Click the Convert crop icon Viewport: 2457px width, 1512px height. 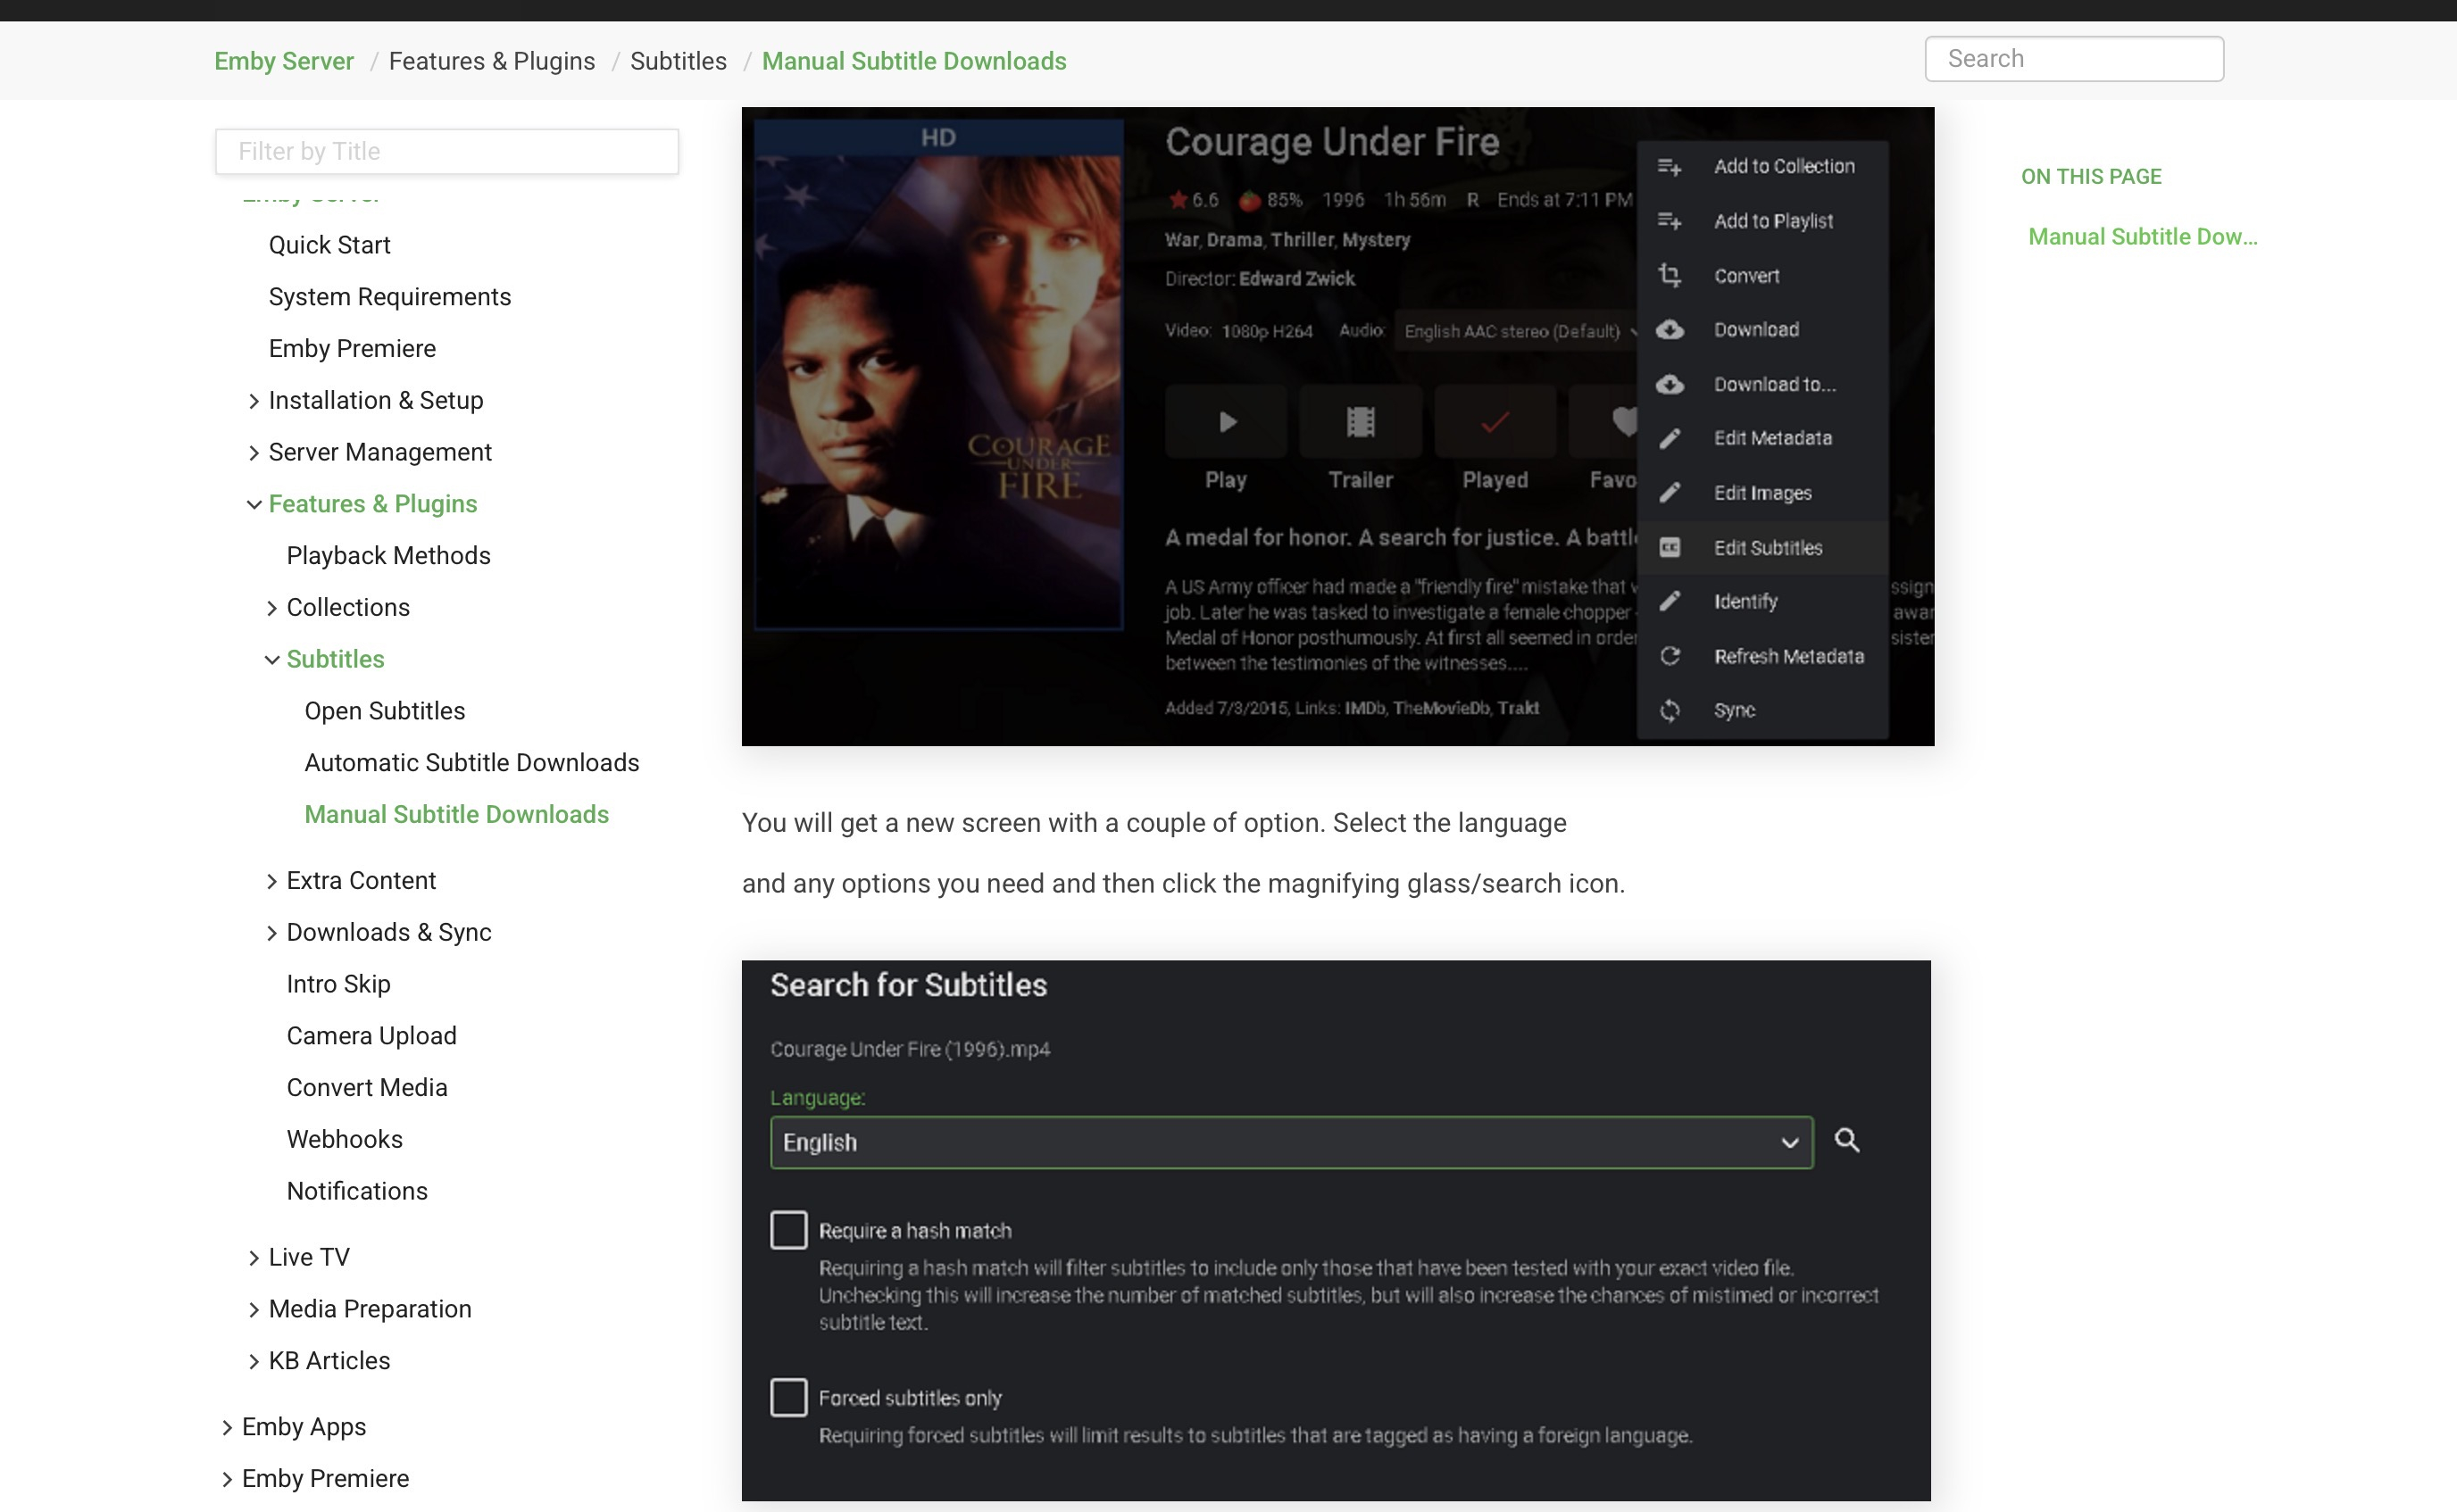1669,275
